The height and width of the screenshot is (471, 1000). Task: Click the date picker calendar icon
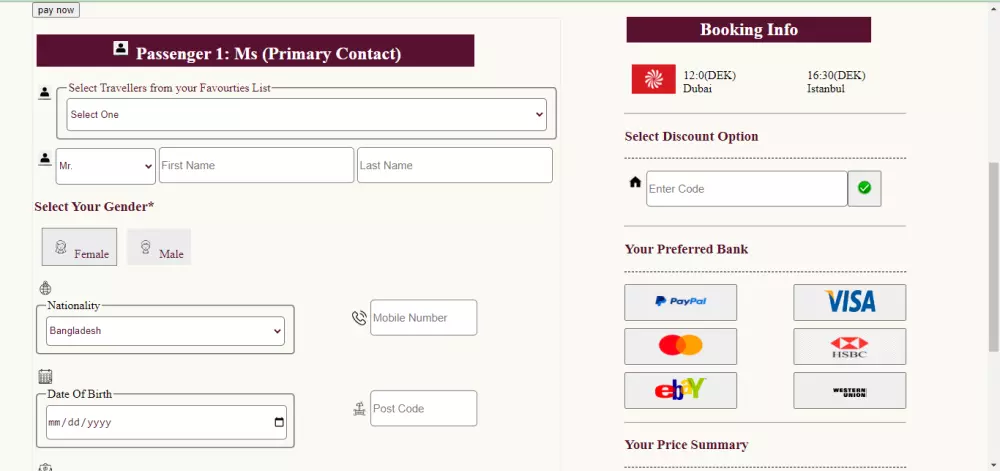click(279, 422)
